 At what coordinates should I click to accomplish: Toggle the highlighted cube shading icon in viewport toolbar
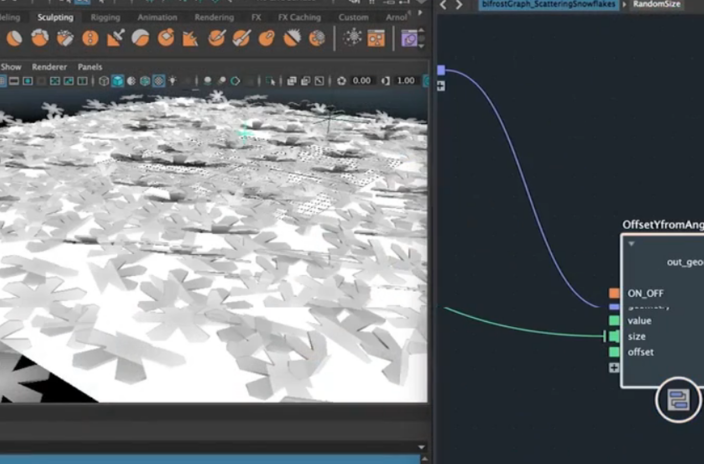(117, 81)
